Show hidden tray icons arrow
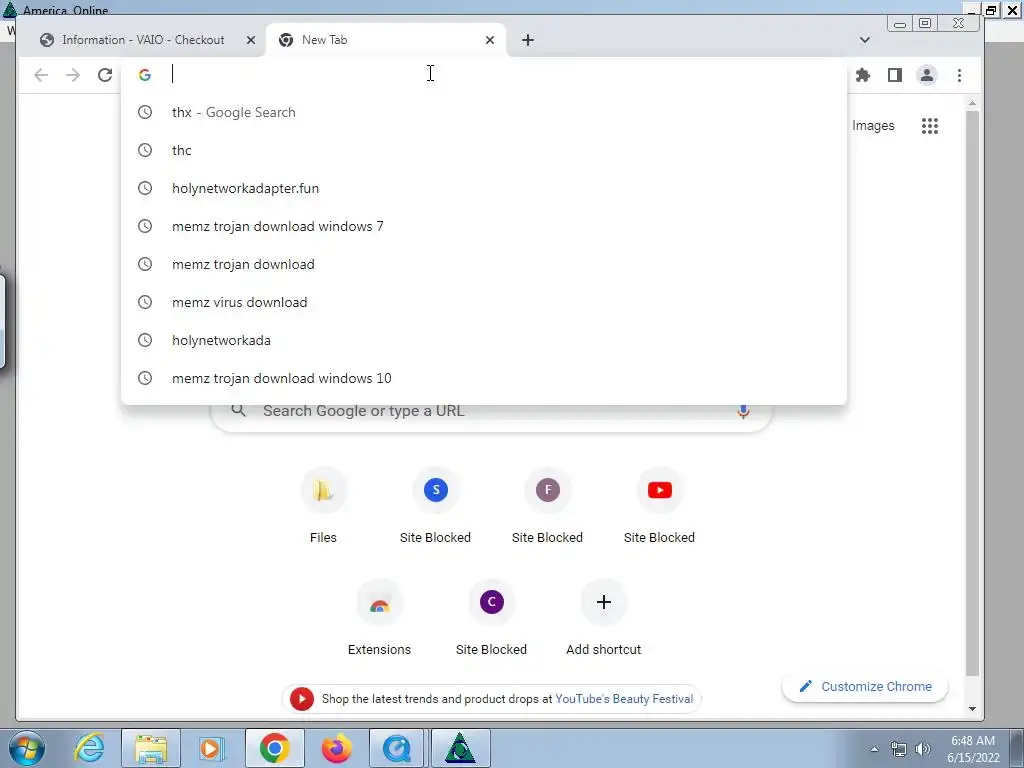This screenshot has height=768, width=1024. click(x=874, y=749)
